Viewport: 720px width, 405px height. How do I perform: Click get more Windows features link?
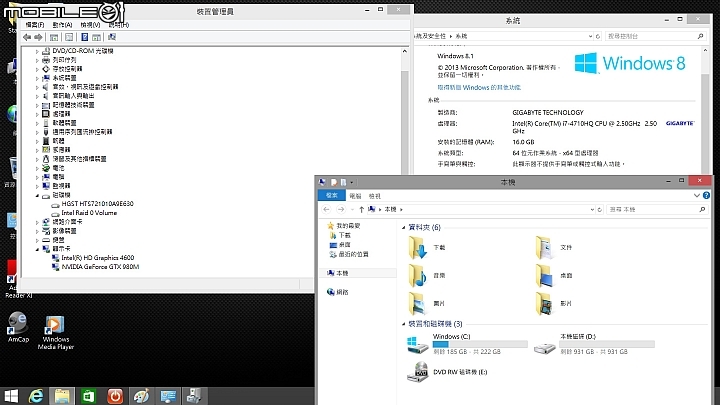(479, 87)
